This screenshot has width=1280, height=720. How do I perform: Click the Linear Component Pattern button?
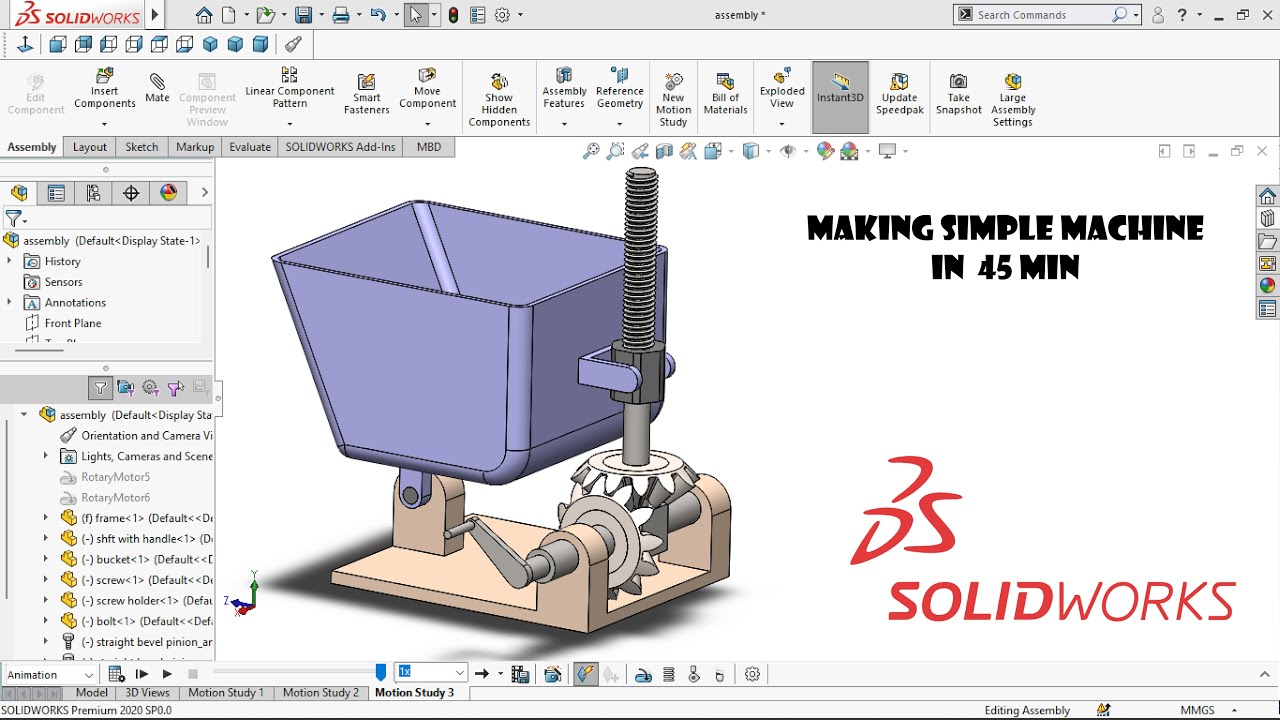point(290,88)
